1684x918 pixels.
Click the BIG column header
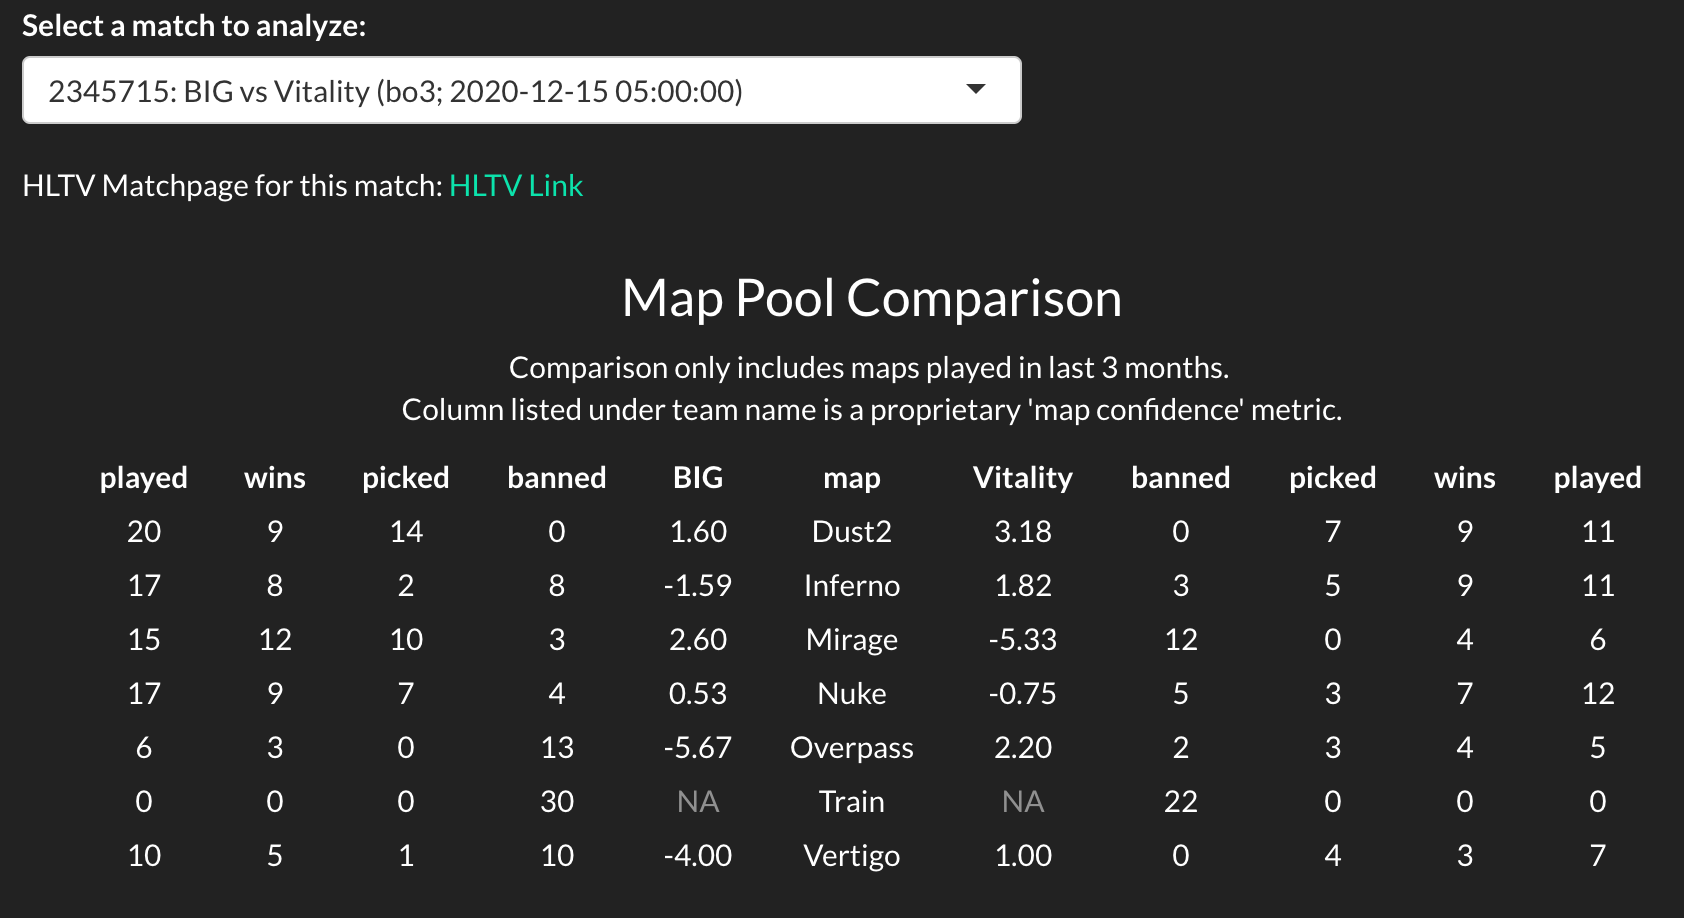pyautogui.click(x=697, y=478)
